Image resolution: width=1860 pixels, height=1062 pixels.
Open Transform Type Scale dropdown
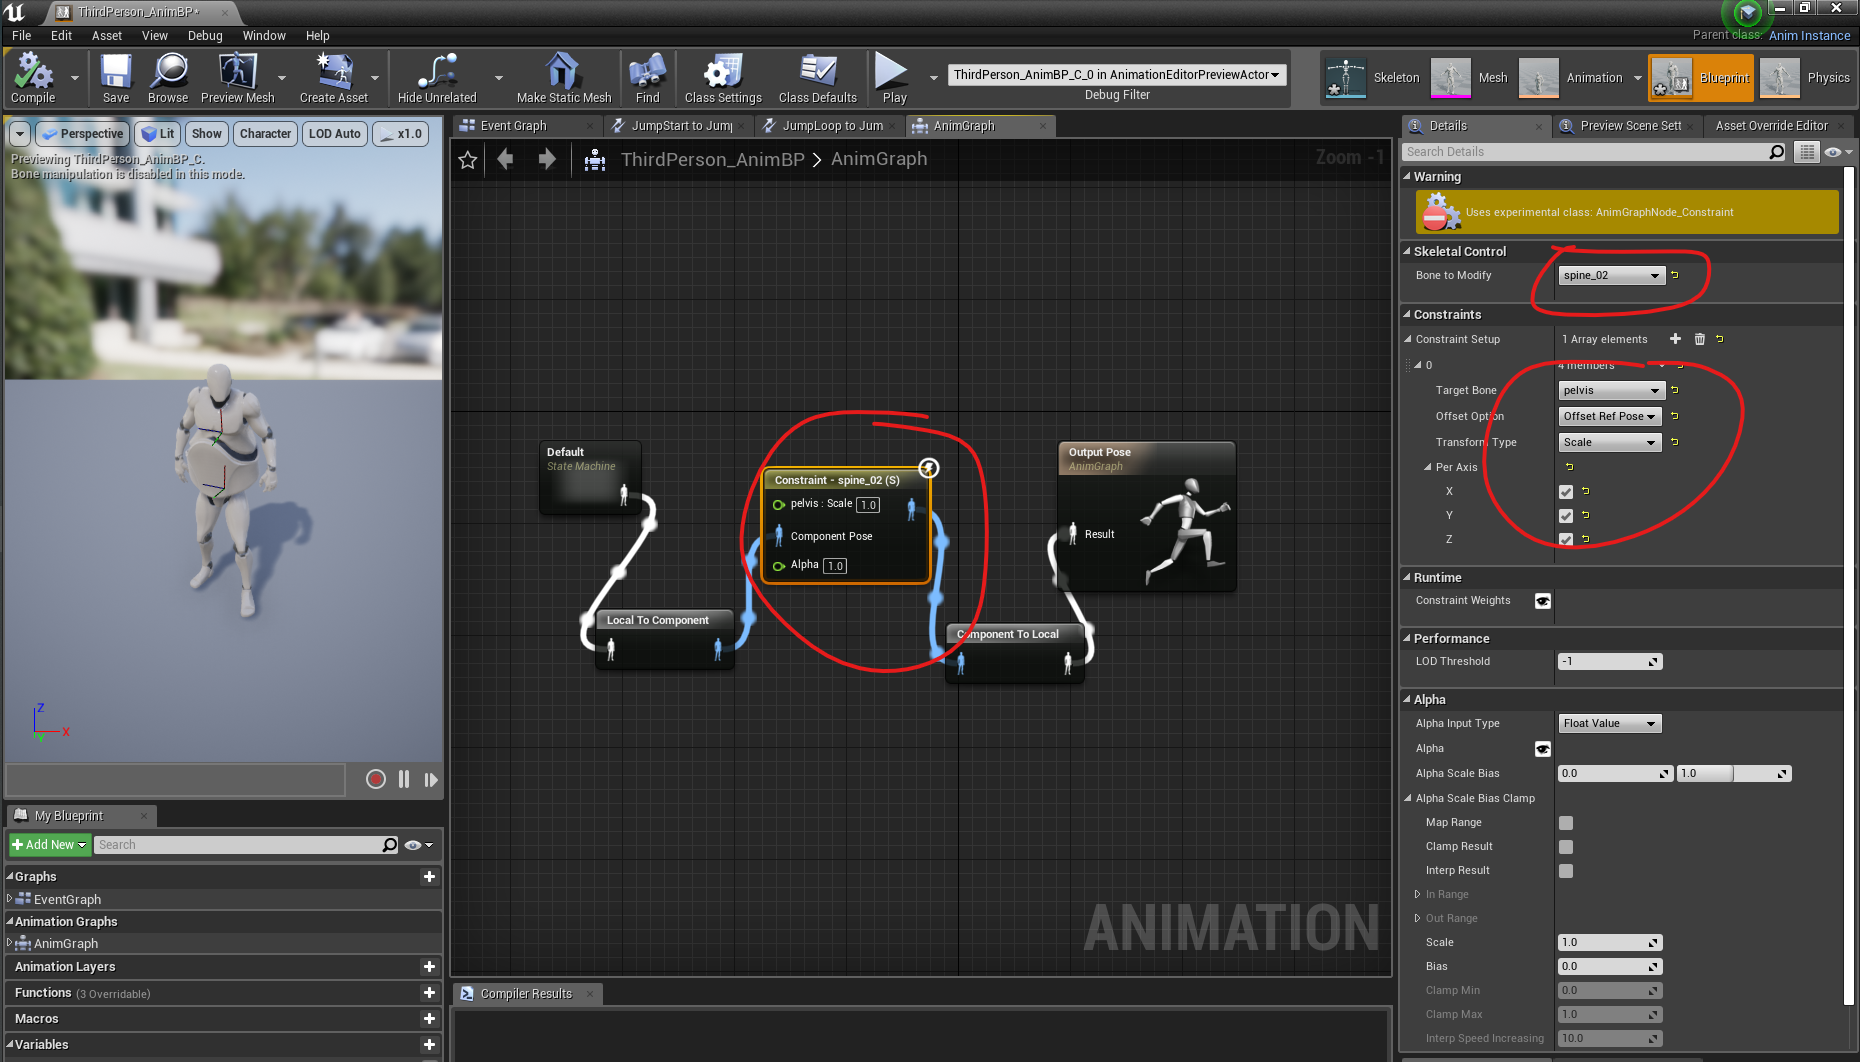click(x=1609, y=443)
